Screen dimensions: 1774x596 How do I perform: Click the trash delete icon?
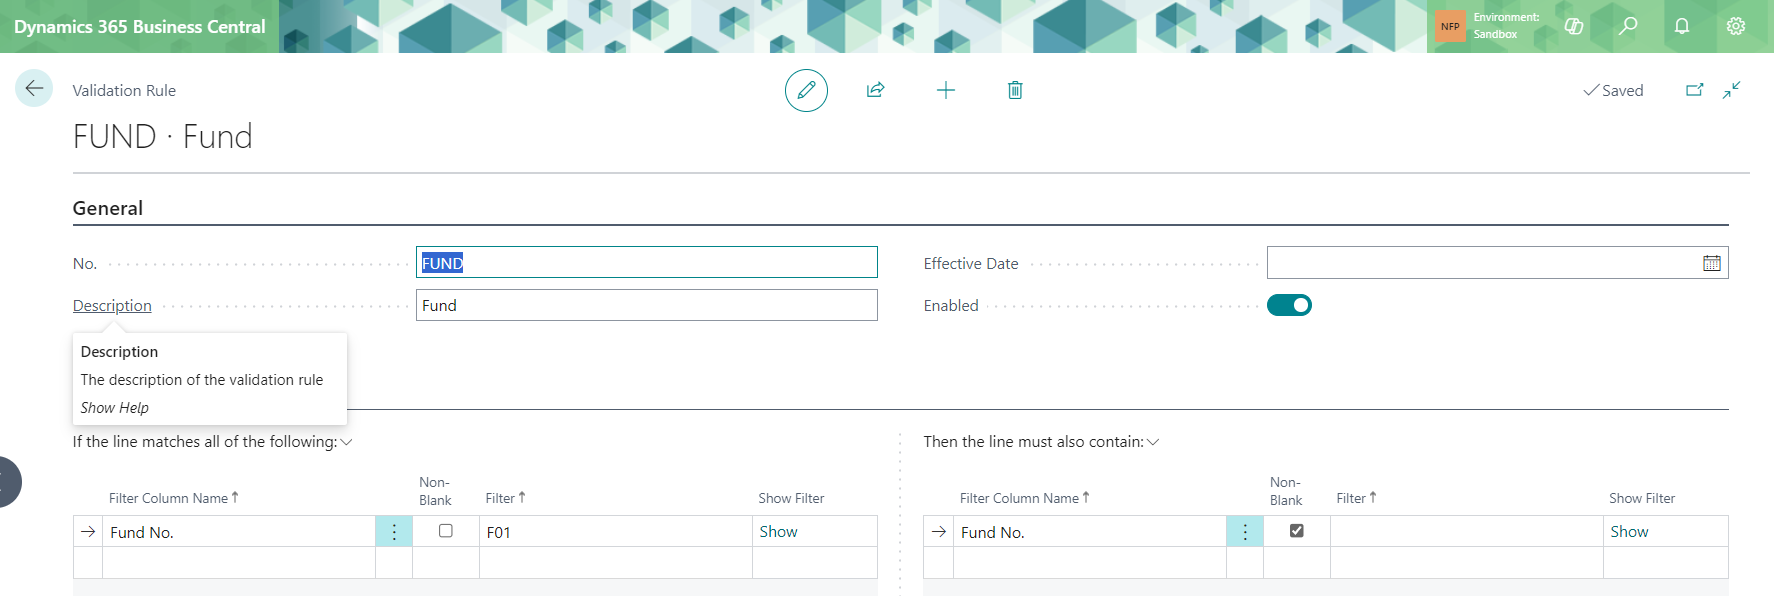pos(1015,90)
